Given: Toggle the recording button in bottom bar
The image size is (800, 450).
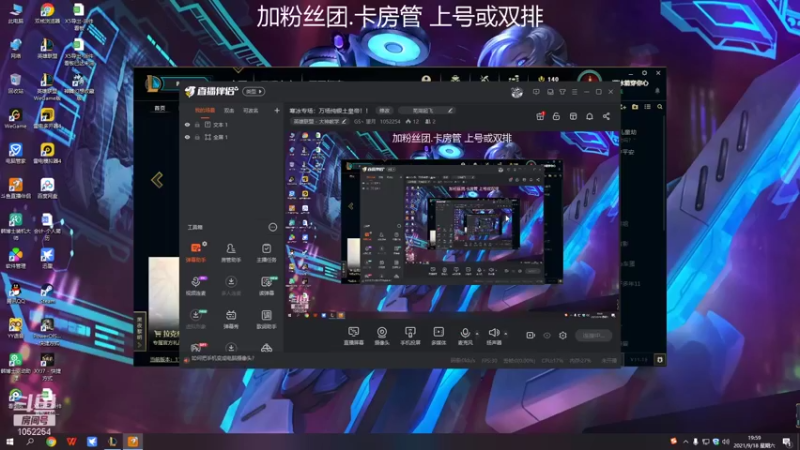Looking at the screenshot, I should [531, 335].
